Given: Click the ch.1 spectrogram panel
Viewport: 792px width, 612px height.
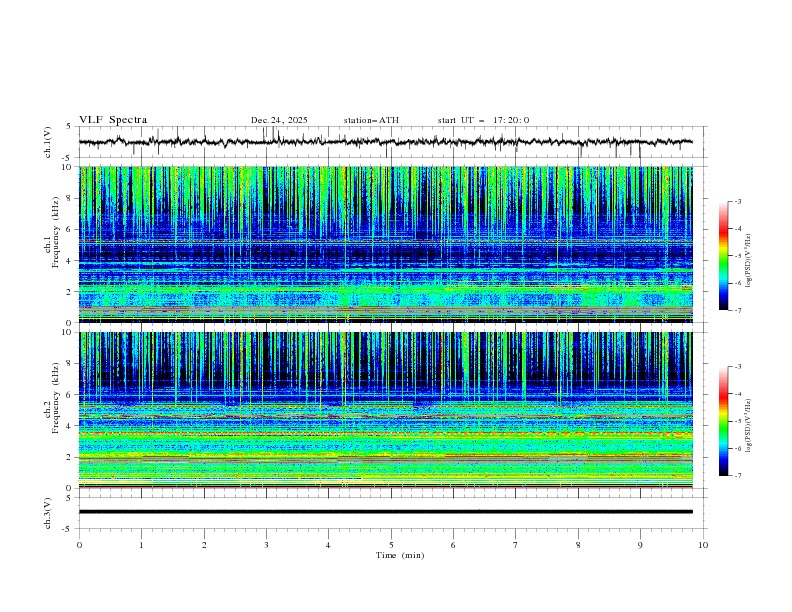Looking at the screenshot, I should tap(386, 244).
